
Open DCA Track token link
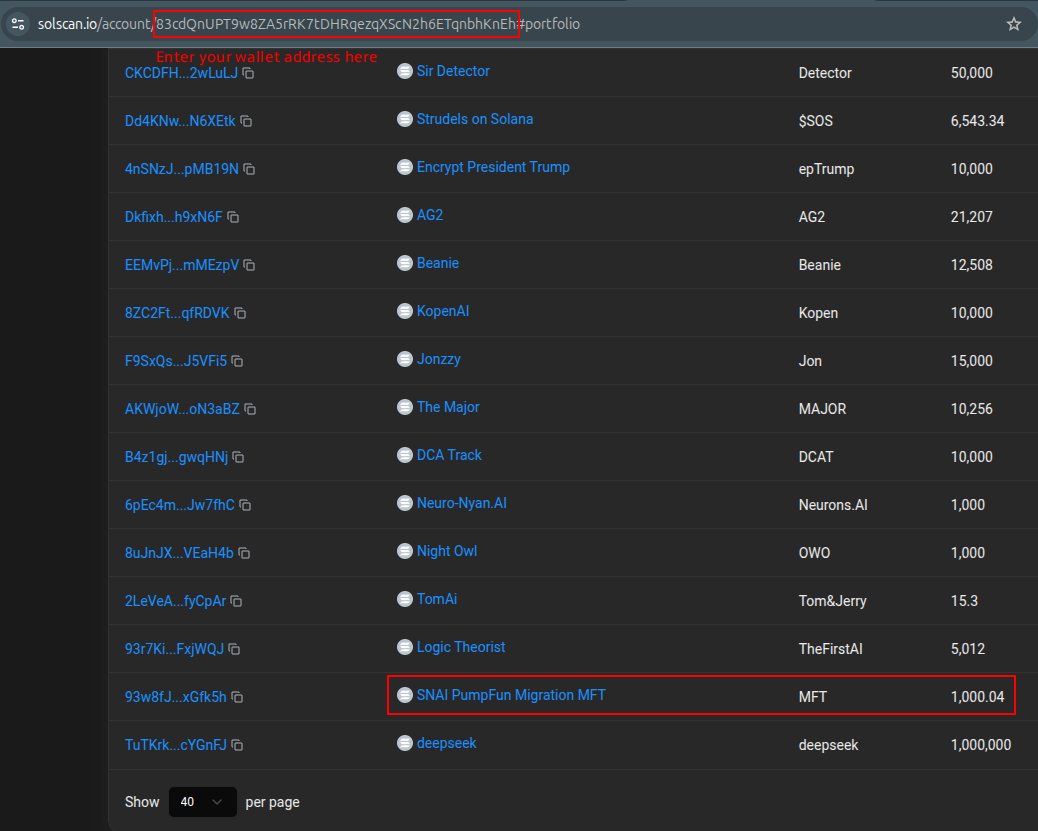[x=449, y=455]
